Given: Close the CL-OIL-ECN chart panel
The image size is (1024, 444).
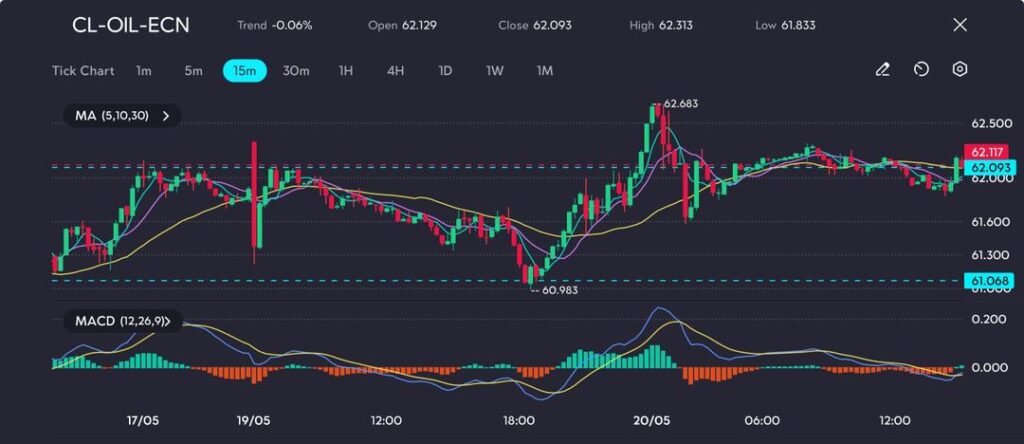Looking at the screenshot, I should pyautogui.click(x=960, y=25).
